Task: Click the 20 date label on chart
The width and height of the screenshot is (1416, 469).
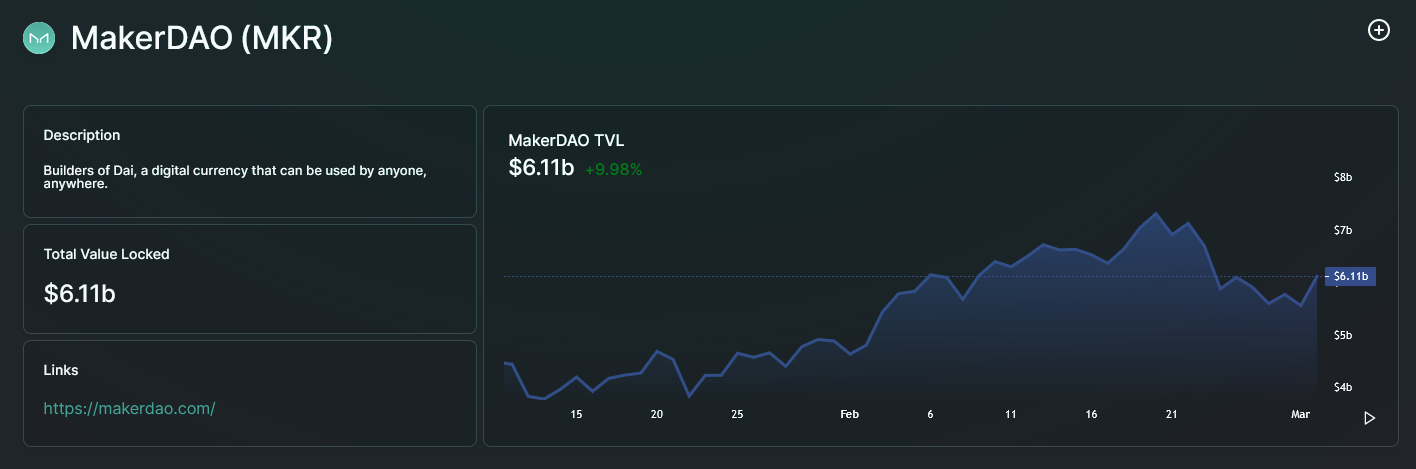Action: (x=657, y=414)
